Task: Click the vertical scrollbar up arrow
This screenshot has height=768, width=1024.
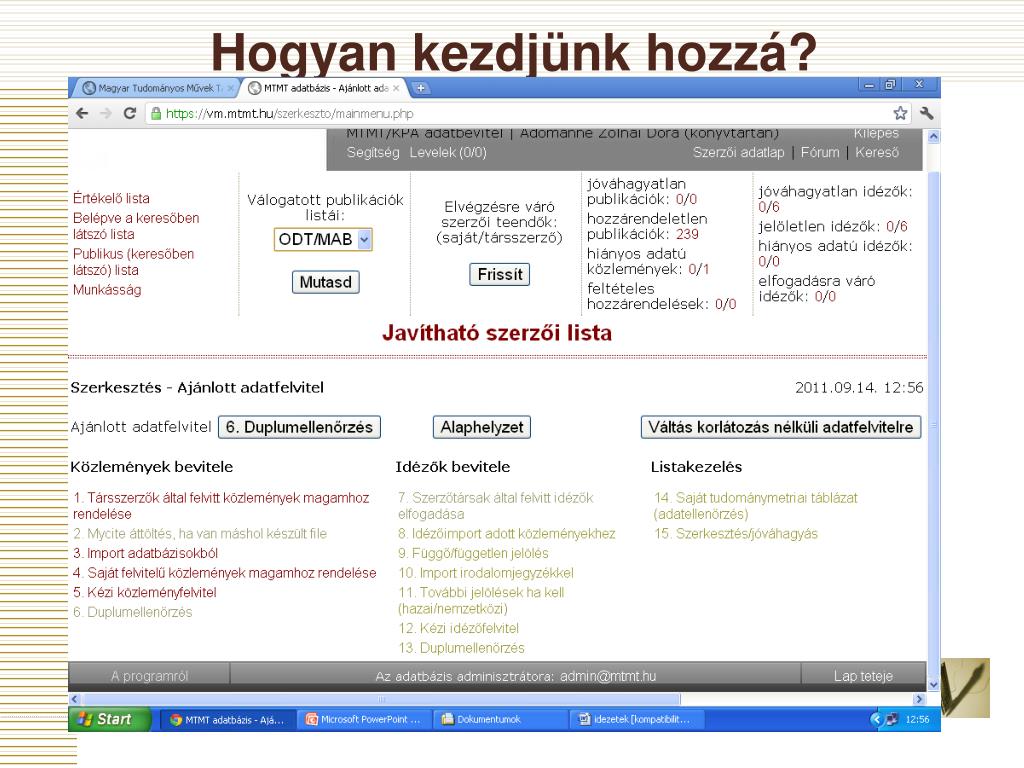Action: click(x=934, y=136)
